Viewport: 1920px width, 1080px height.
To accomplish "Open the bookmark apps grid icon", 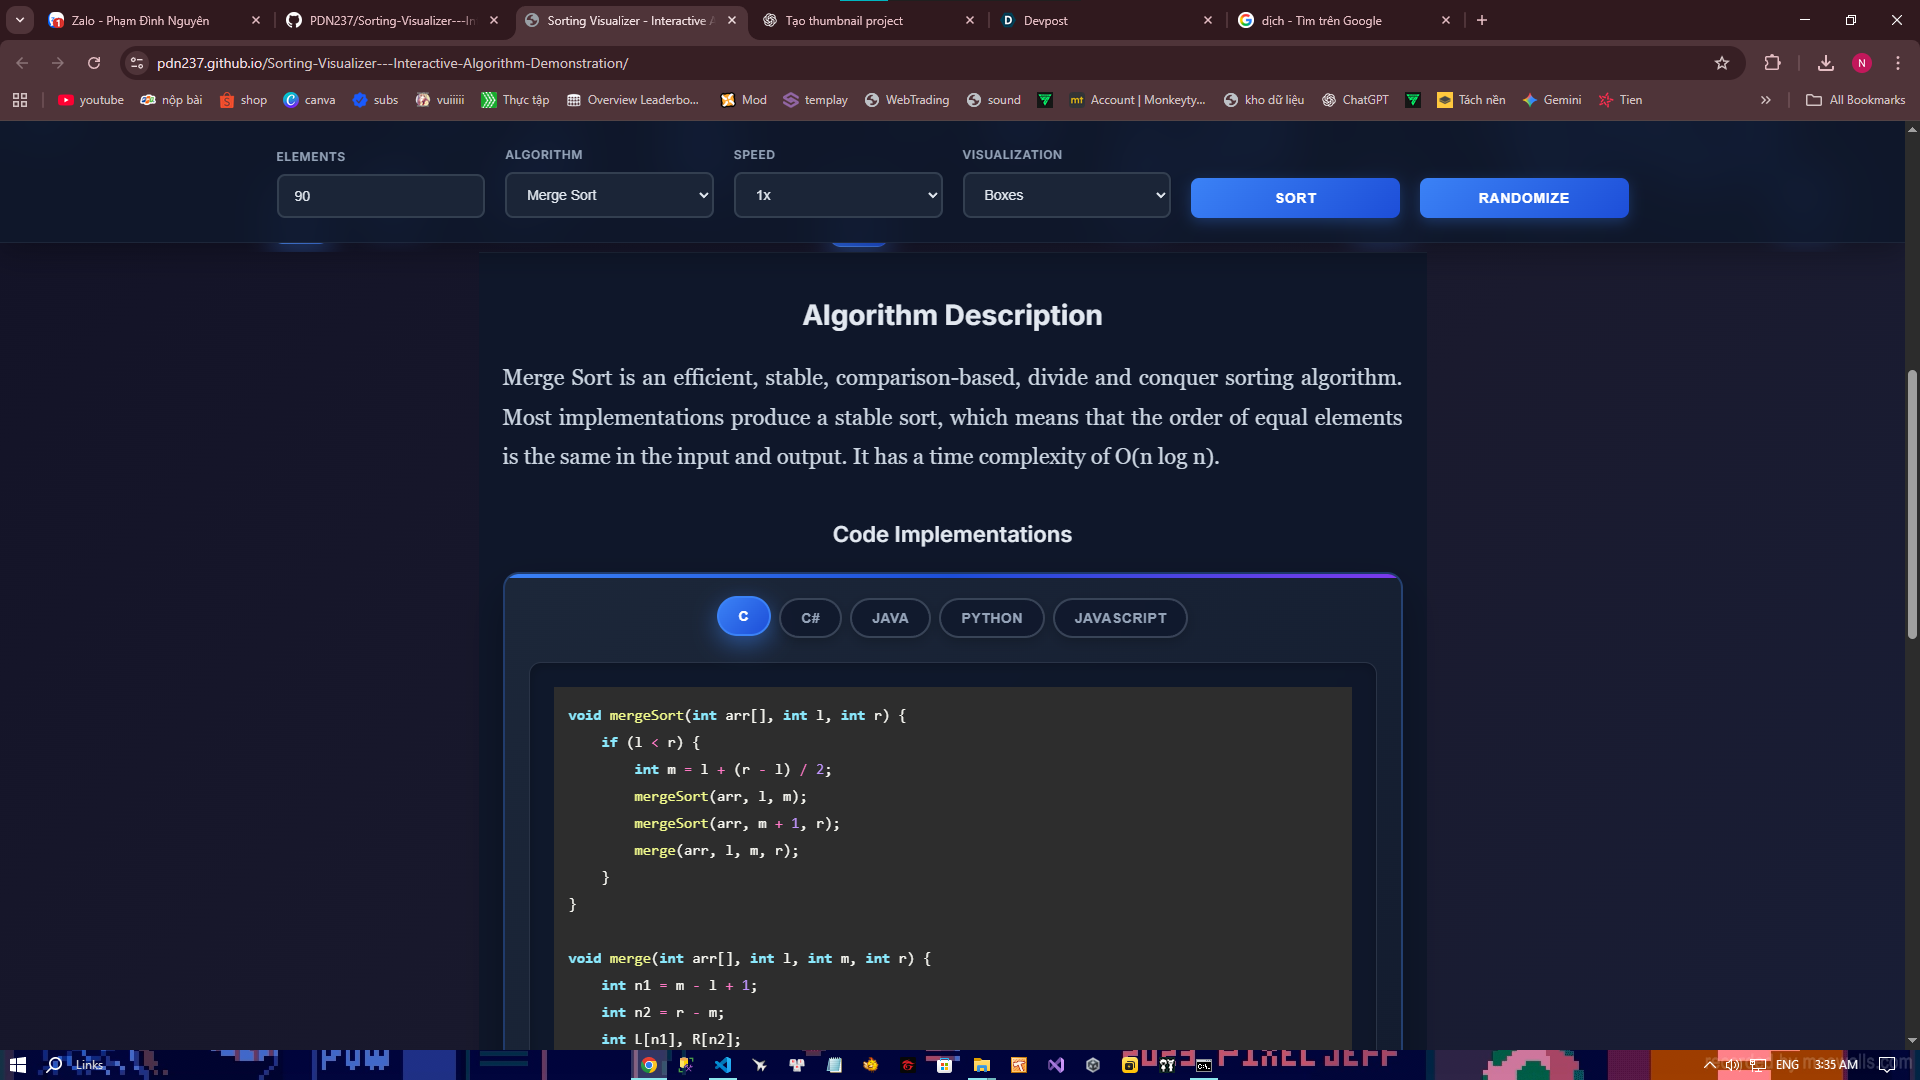I will coord(20,100).
